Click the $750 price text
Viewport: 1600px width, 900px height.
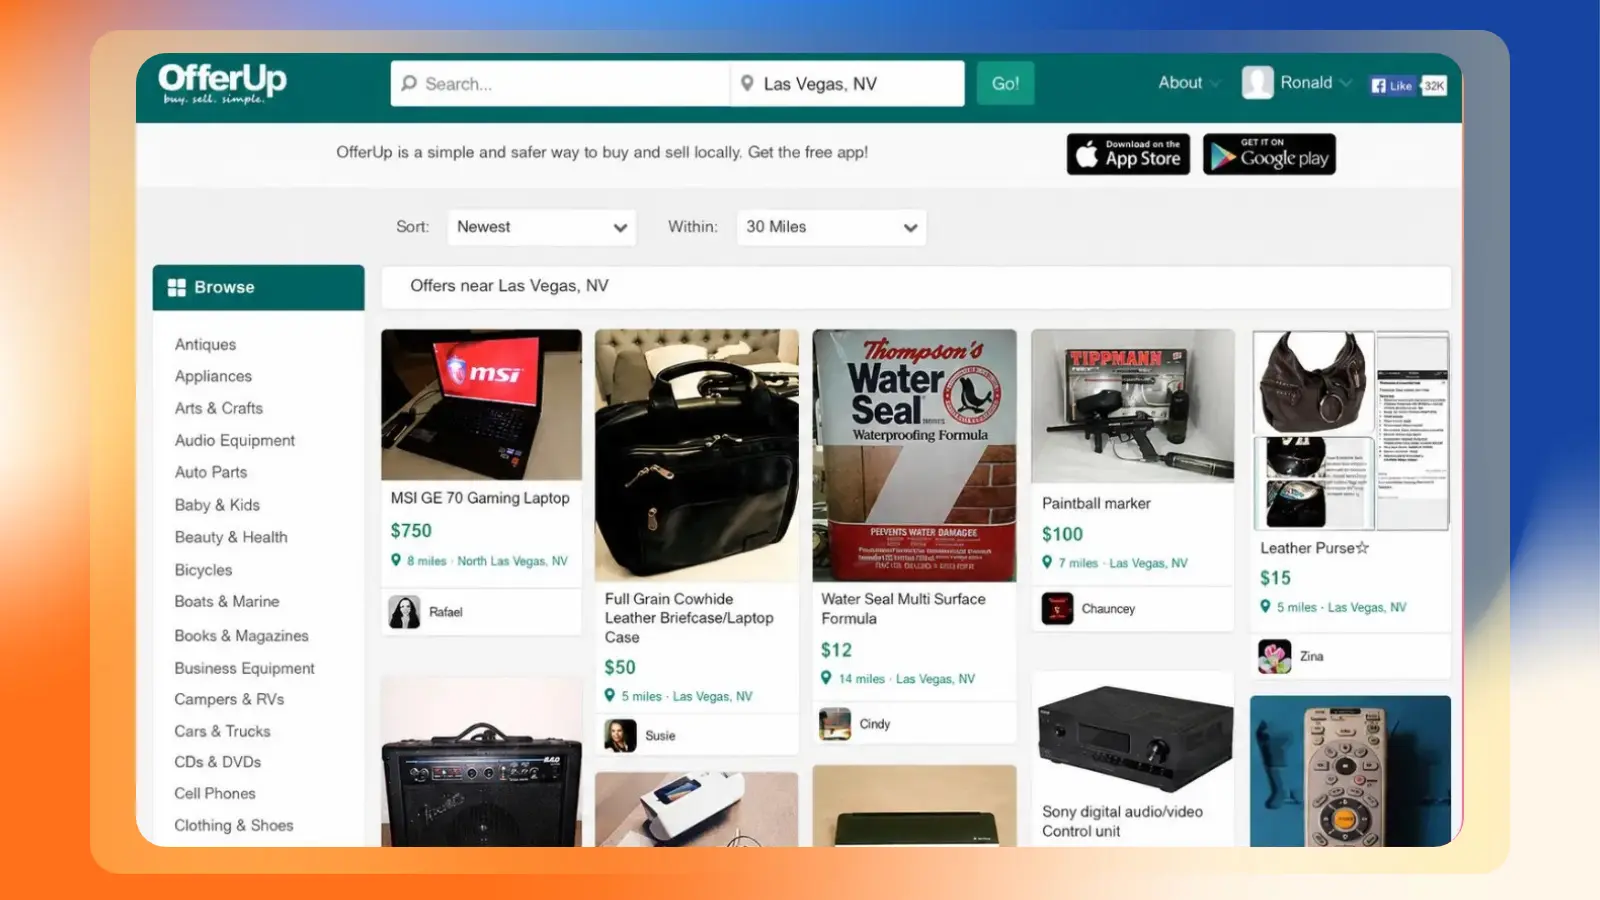[x=411, y=531]
